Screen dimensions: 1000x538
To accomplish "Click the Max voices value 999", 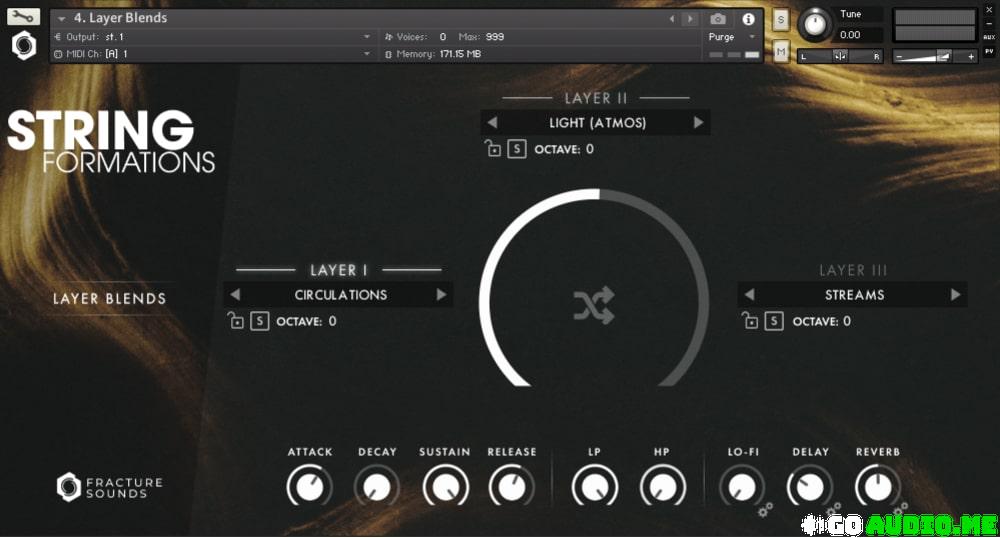I will coord(494,37).
